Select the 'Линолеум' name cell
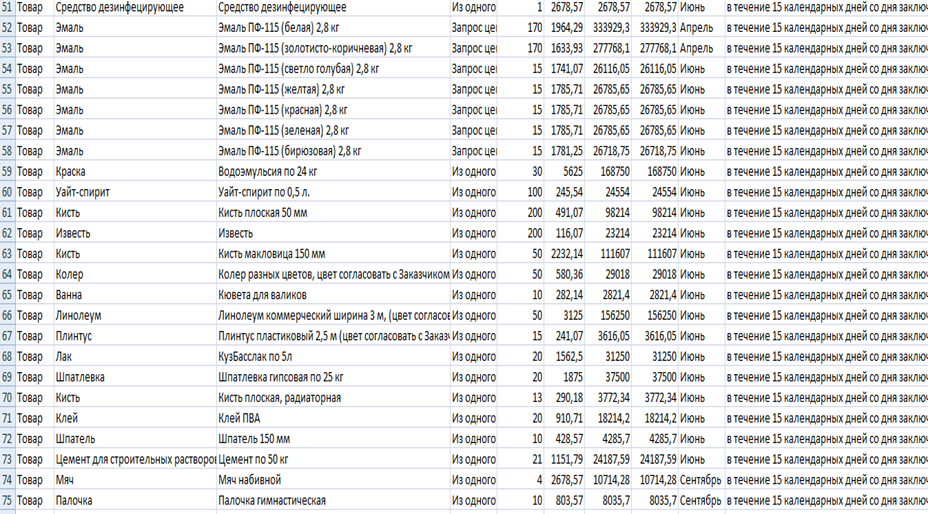Viewport: 928px width, 514px height. coord(136,316)
